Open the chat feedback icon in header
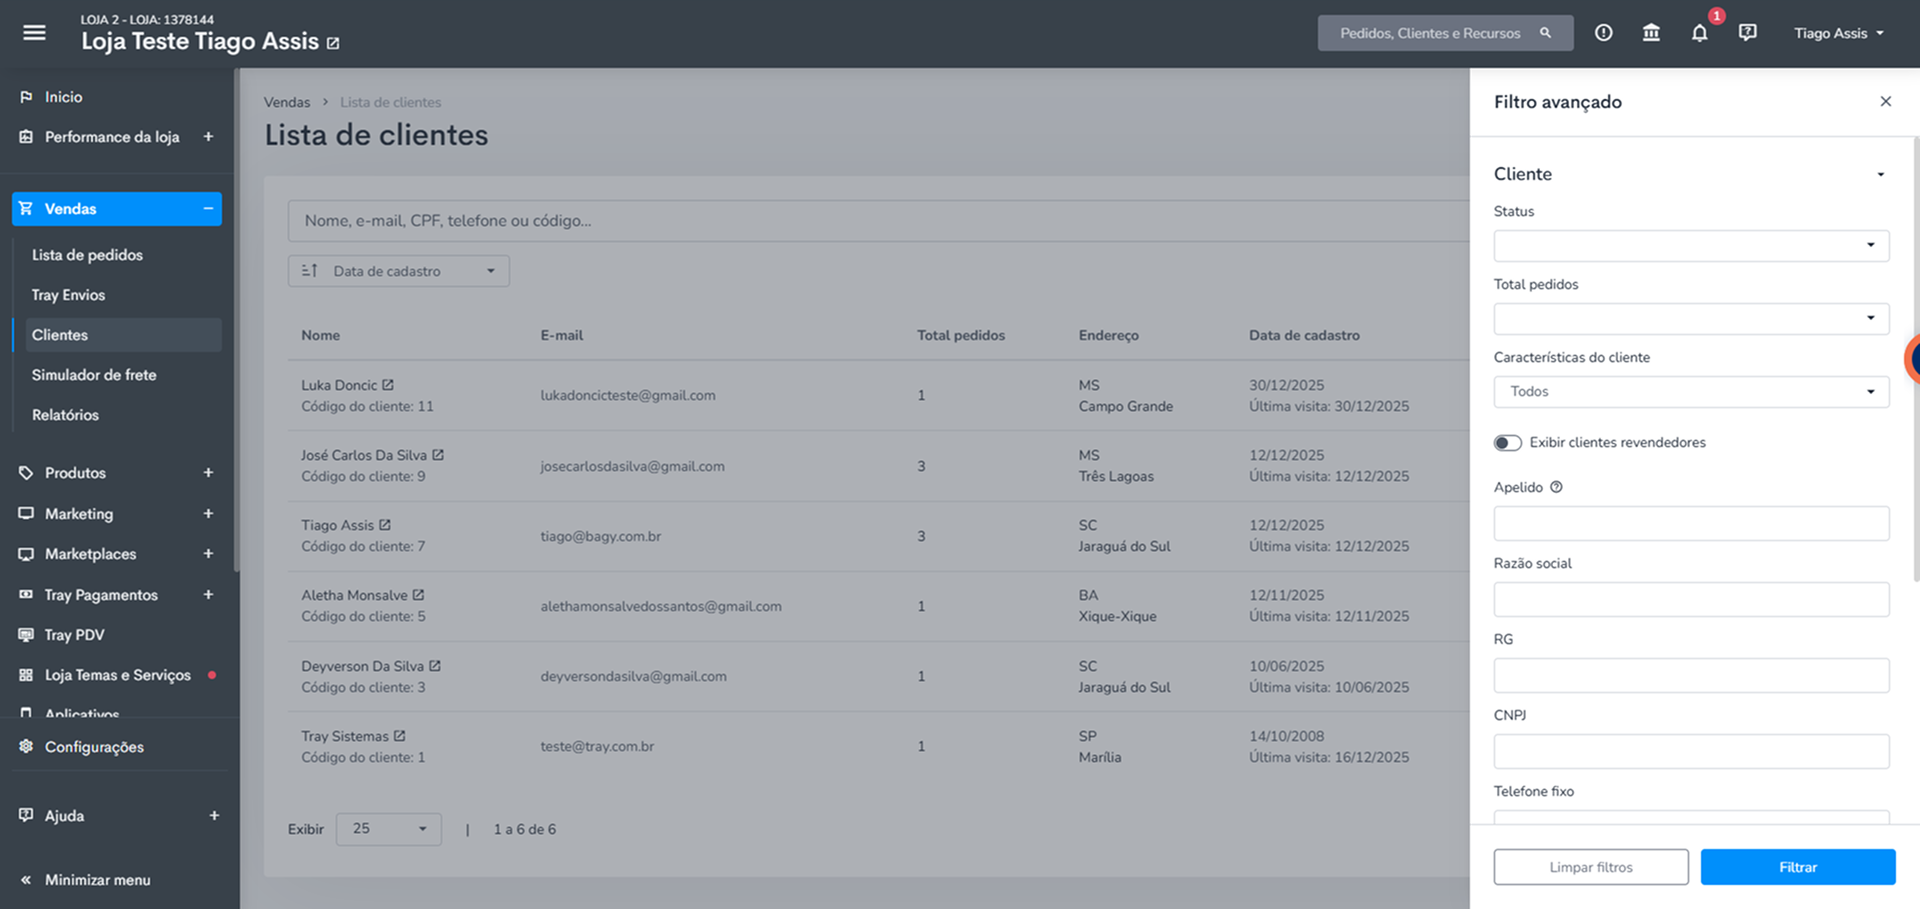Screen dimensions: 1920x909 coord(1747,33)
